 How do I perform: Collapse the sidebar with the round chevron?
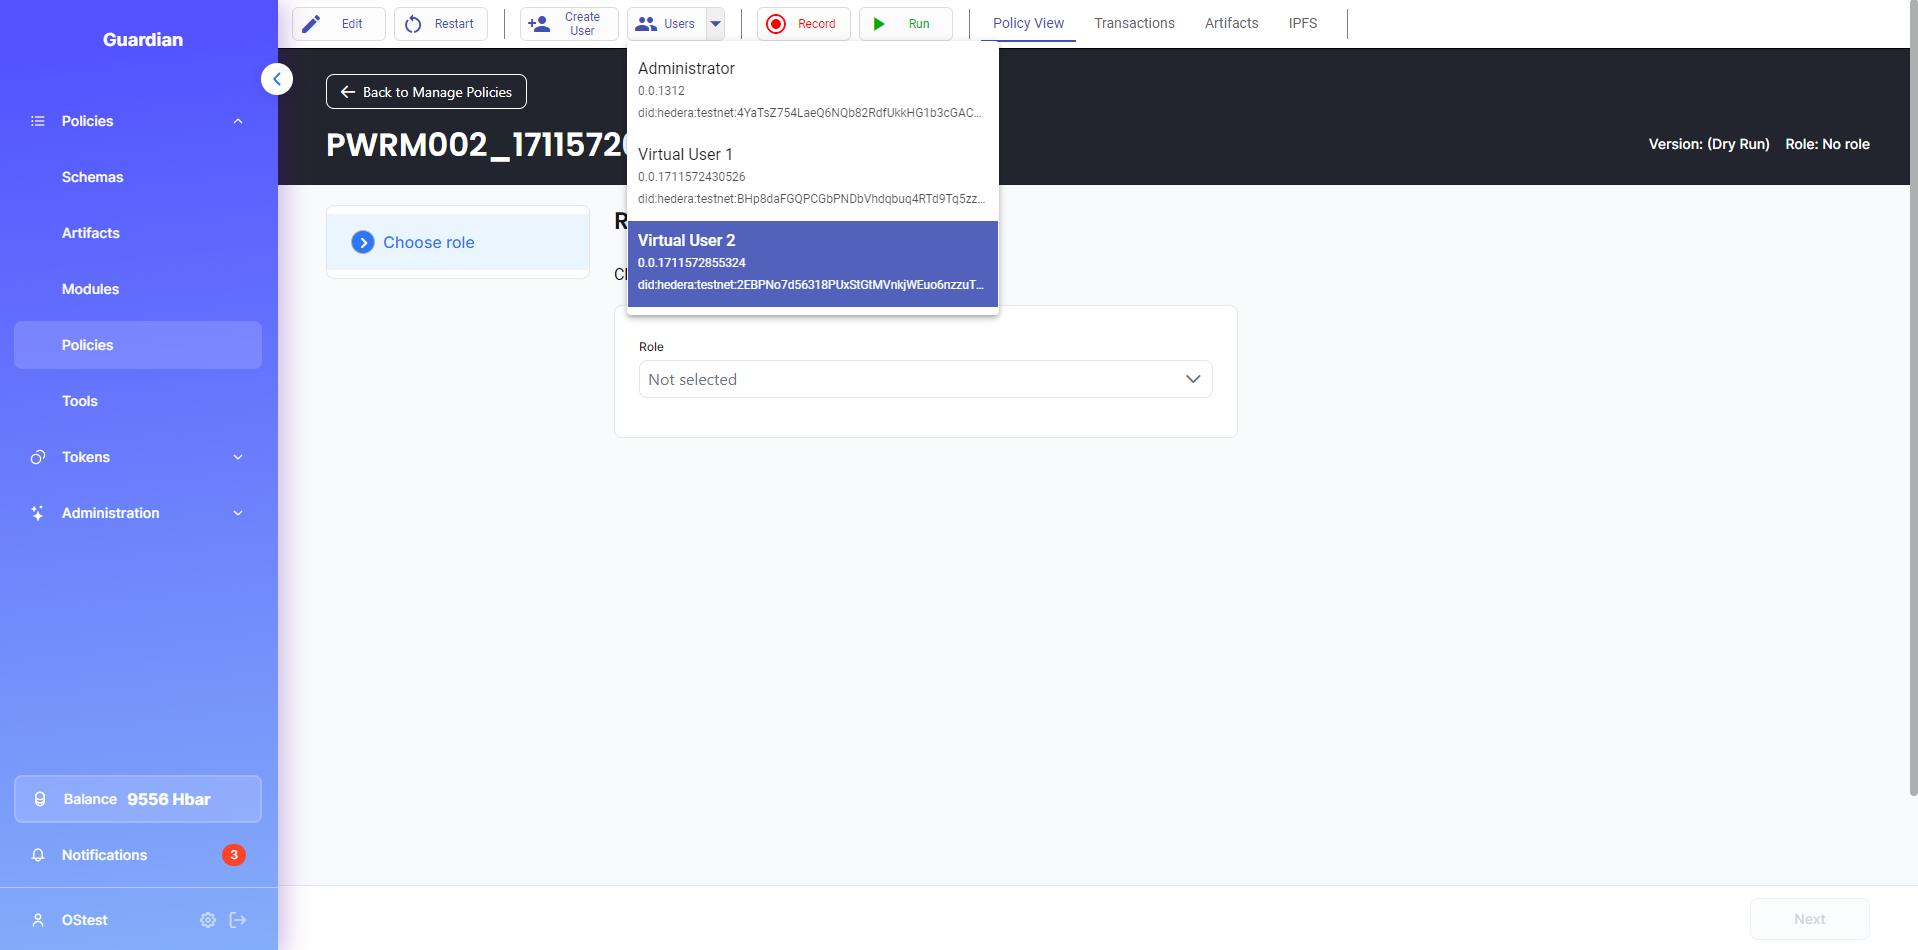click(x=277, y=79)
